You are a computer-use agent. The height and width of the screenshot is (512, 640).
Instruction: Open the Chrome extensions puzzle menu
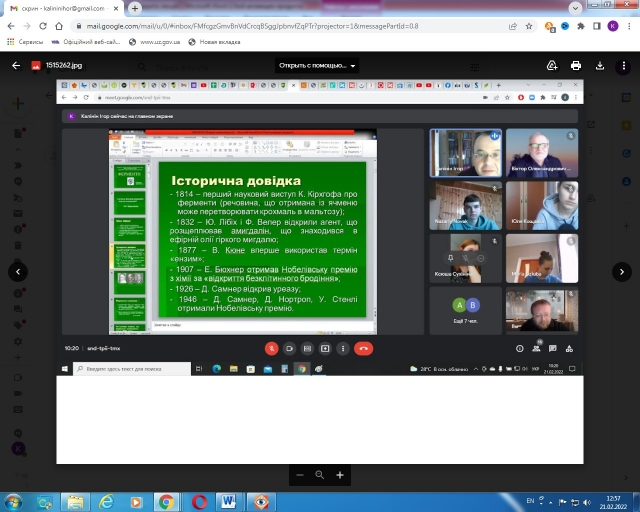(x=581, y=26)
